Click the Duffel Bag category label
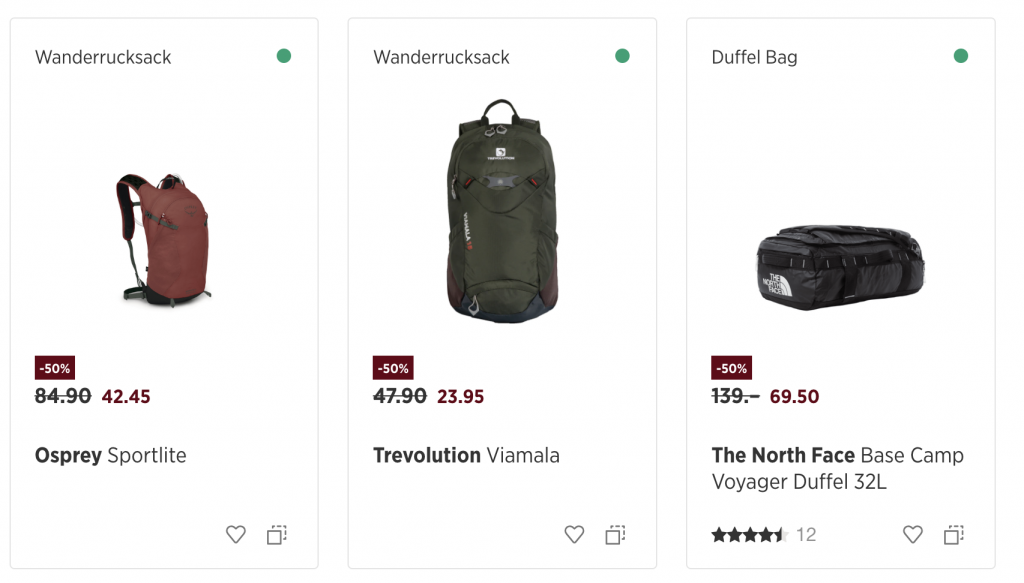The image size is (1024, 583). [x=754, y=57]
